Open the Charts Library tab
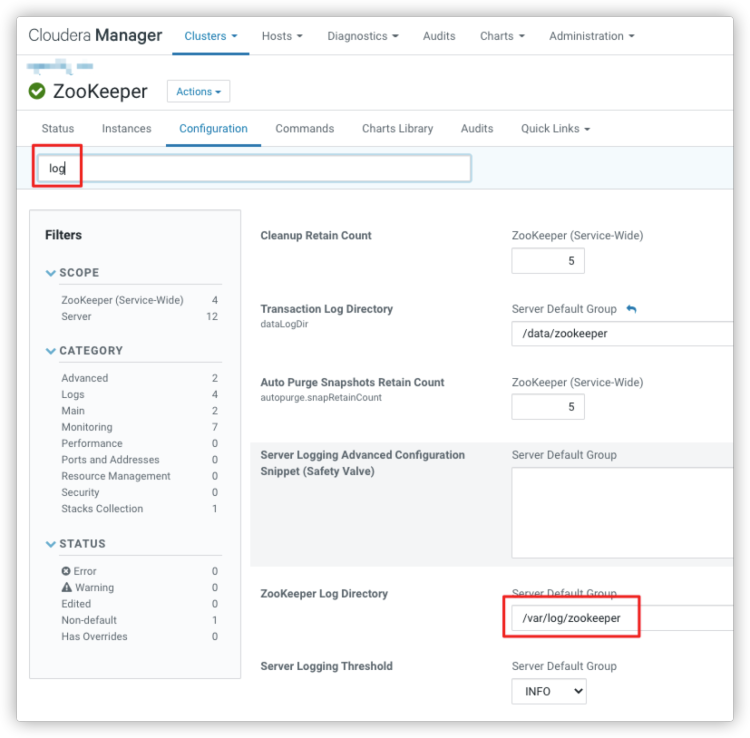 coord(397,129)
